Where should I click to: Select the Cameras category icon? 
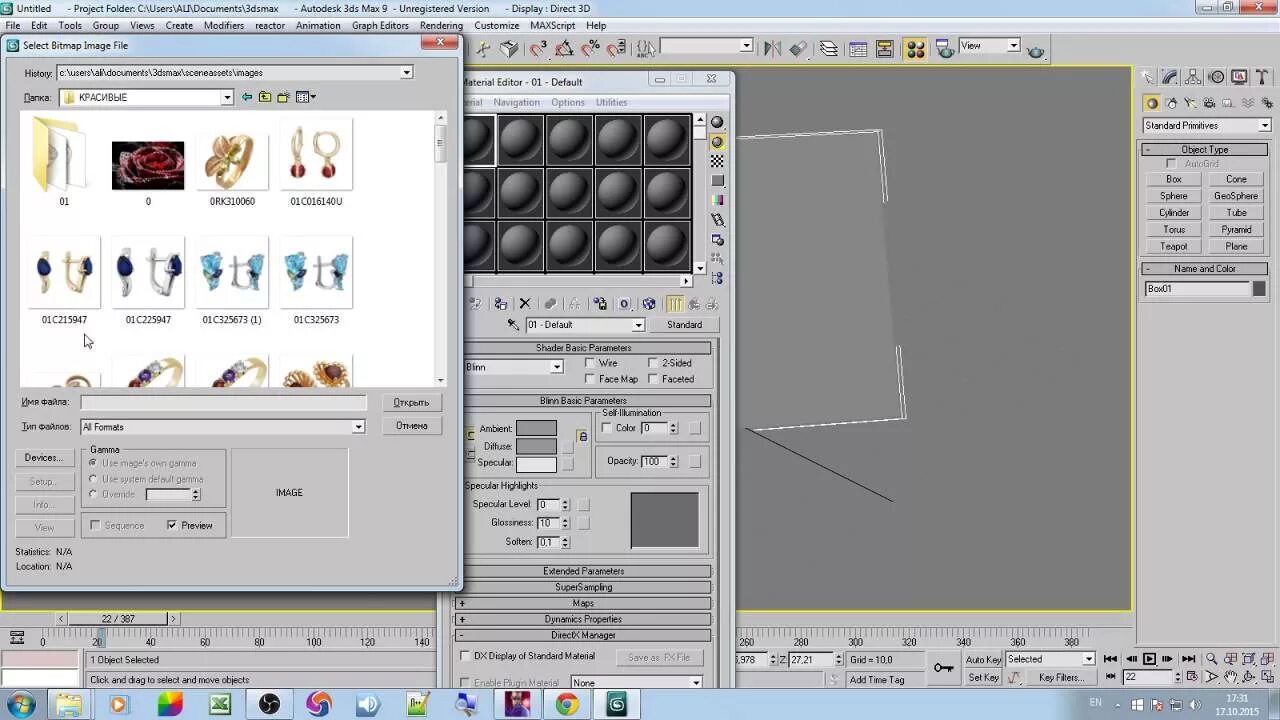point(1209,103)
